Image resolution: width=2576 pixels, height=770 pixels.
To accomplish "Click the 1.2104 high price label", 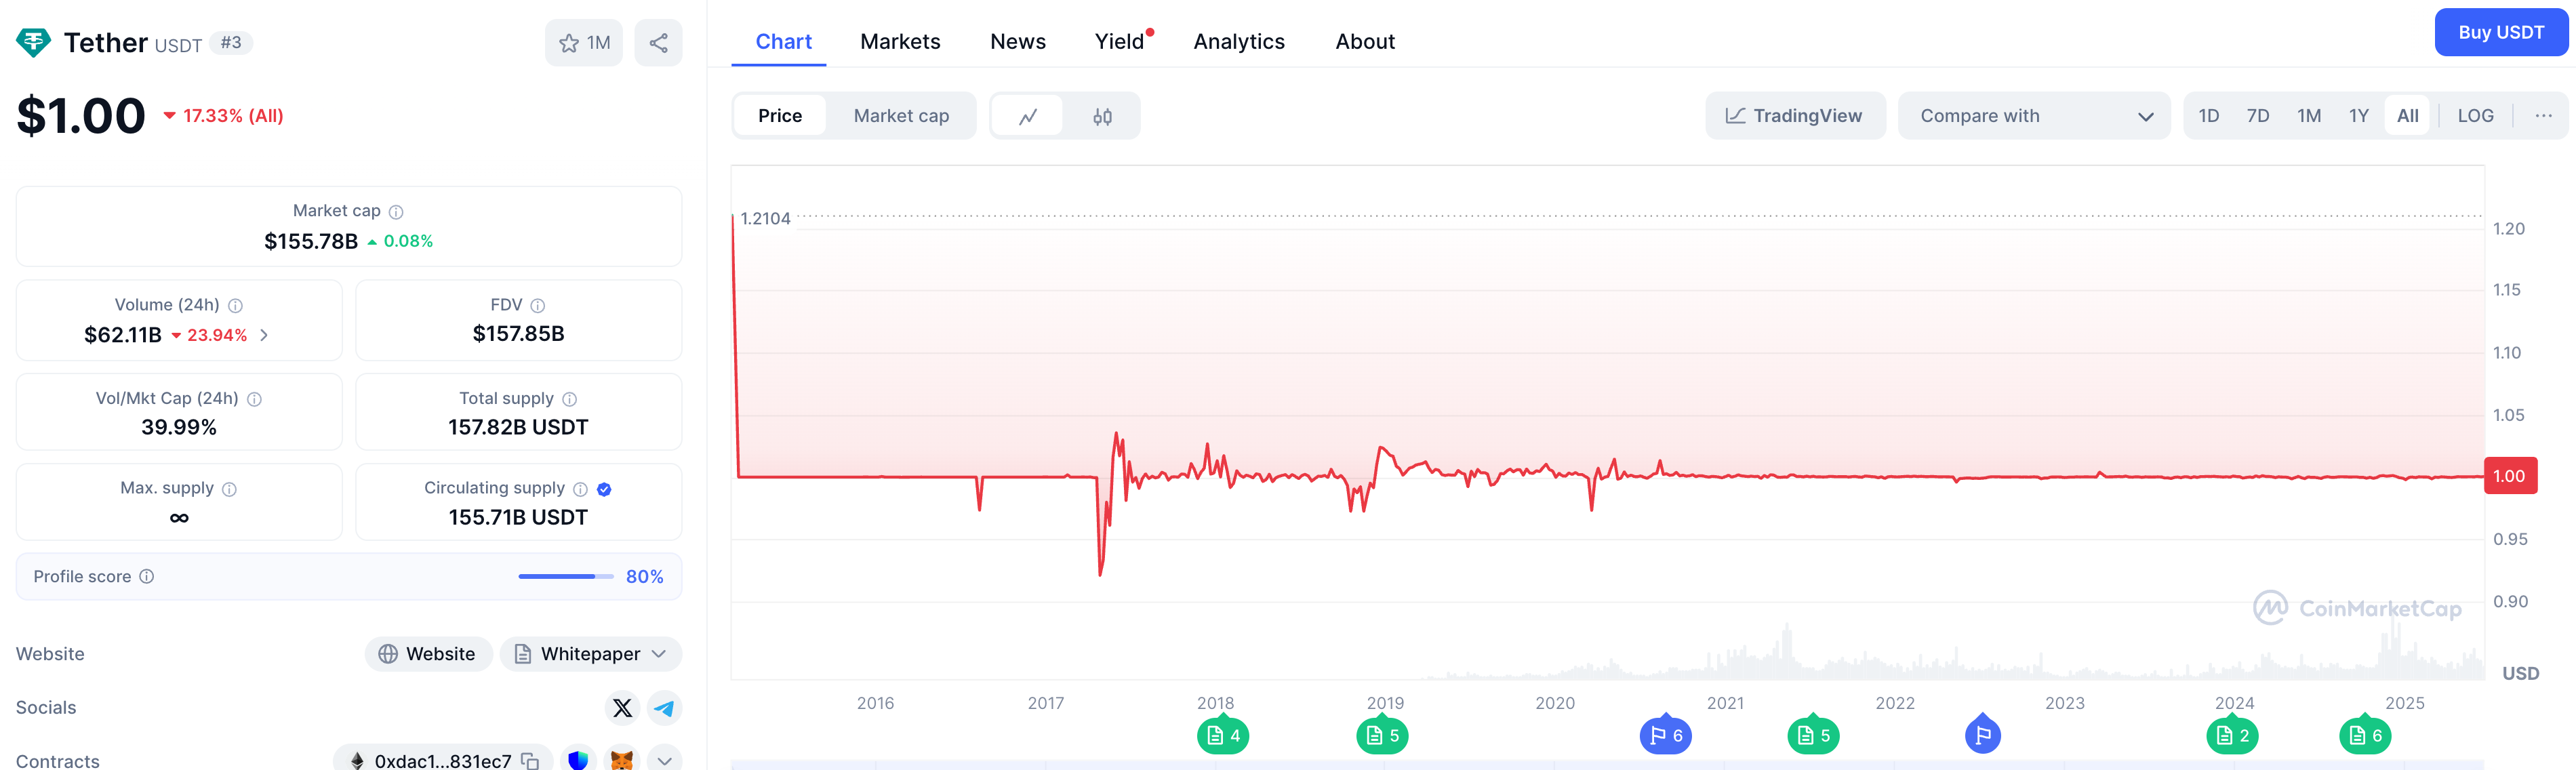I will [765, 219].
